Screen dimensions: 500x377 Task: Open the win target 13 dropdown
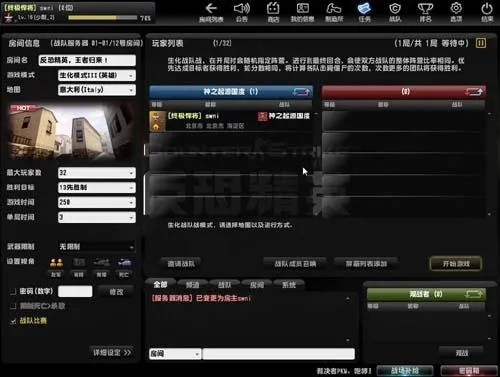click(x=97, y=187)
